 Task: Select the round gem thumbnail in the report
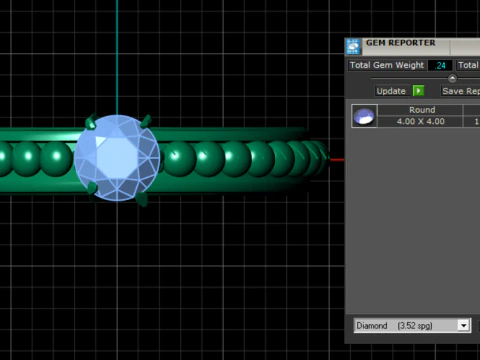click(364, 116)
